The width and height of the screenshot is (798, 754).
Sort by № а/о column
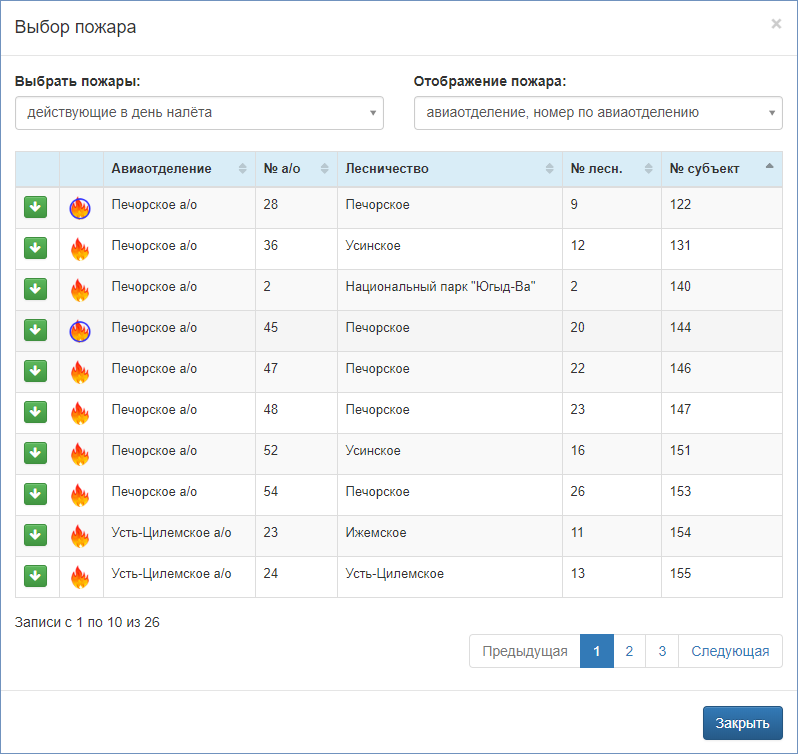[x=296, y=169]
